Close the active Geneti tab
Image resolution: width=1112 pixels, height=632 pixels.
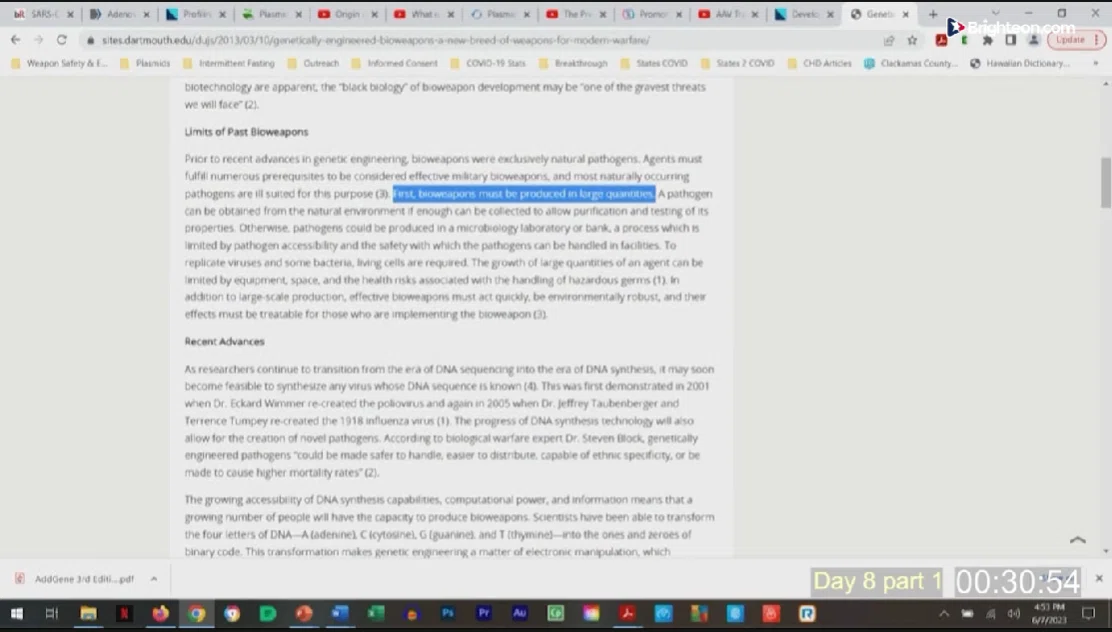(906, 14)
